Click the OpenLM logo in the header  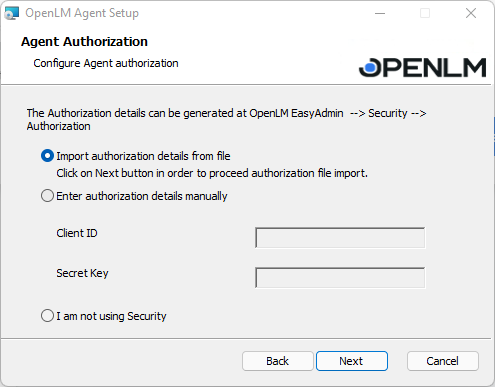[422, 67]
